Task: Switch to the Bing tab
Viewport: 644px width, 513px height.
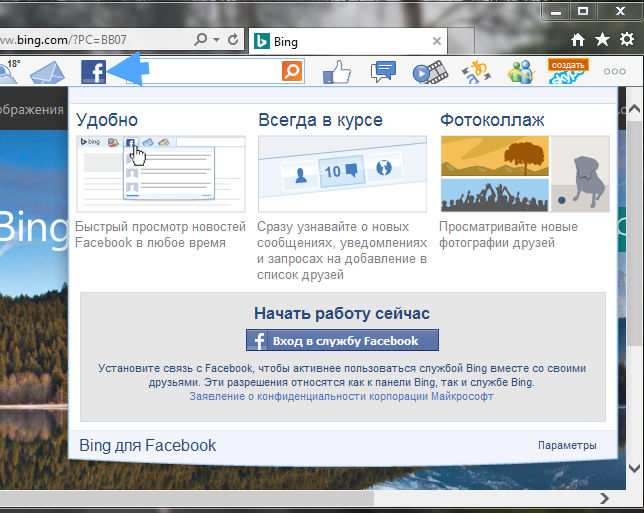Action: [347, 41]
